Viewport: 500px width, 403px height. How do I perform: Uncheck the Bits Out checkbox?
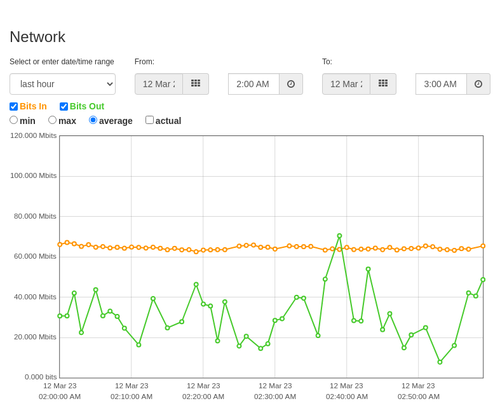coord(64,106)
